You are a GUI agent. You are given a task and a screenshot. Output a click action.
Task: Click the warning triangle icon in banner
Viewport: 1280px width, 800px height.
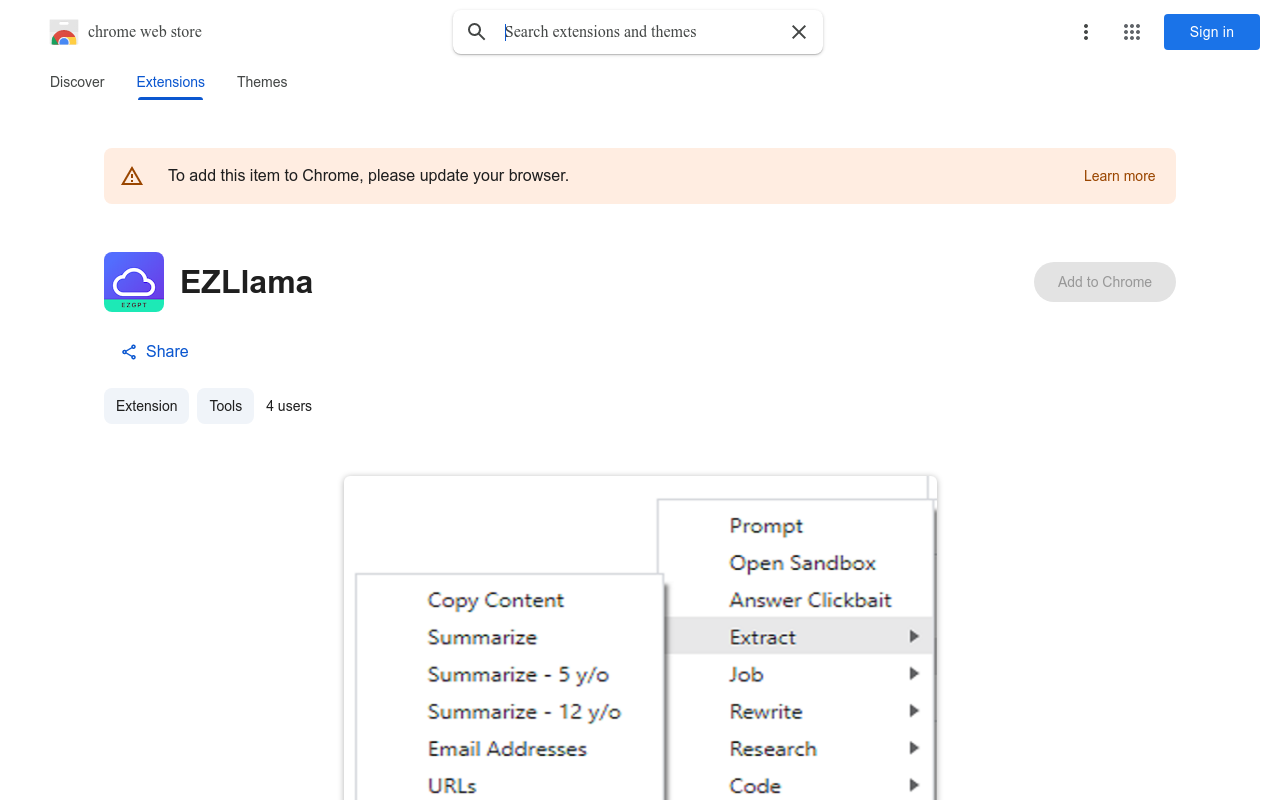click(132, 177)
